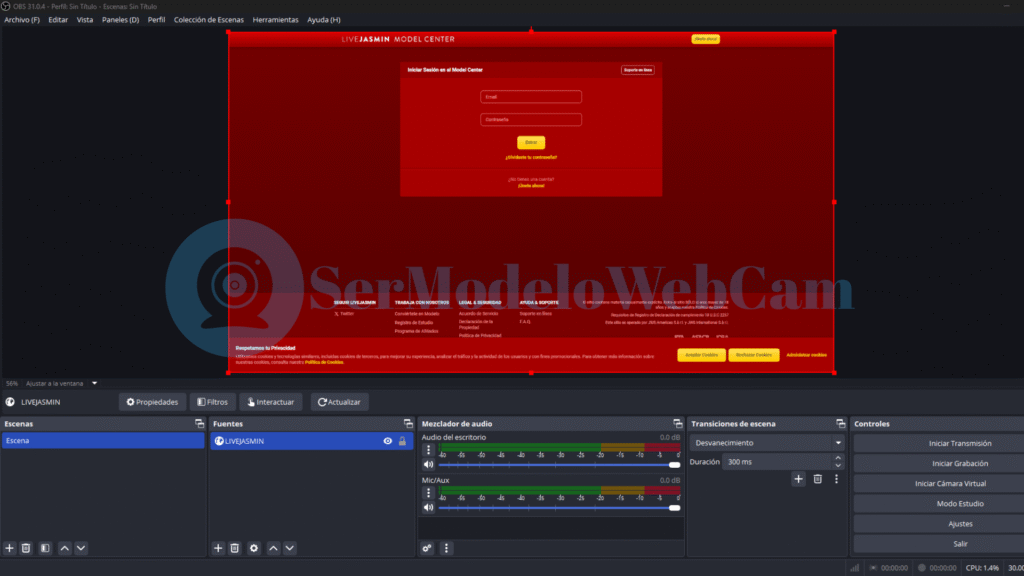This screenshot has width=1024, height=576.
Task: Mute Mic/Aux speaker
Action: pos(428,507)
